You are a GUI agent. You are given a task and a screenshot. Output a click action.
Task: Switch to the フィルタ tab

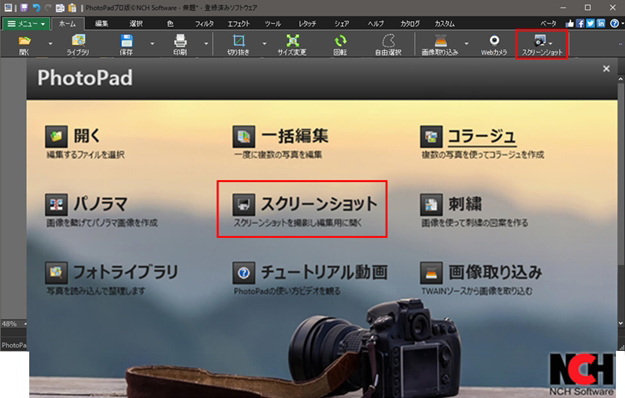pos(204,24)
